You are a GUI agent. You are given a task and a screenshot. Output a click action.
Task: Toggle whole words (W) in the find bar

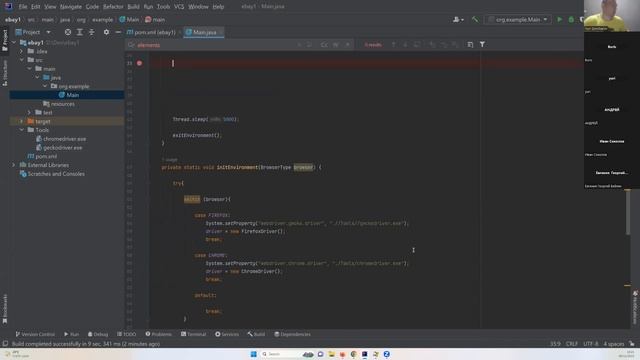[x=336, y=44]
